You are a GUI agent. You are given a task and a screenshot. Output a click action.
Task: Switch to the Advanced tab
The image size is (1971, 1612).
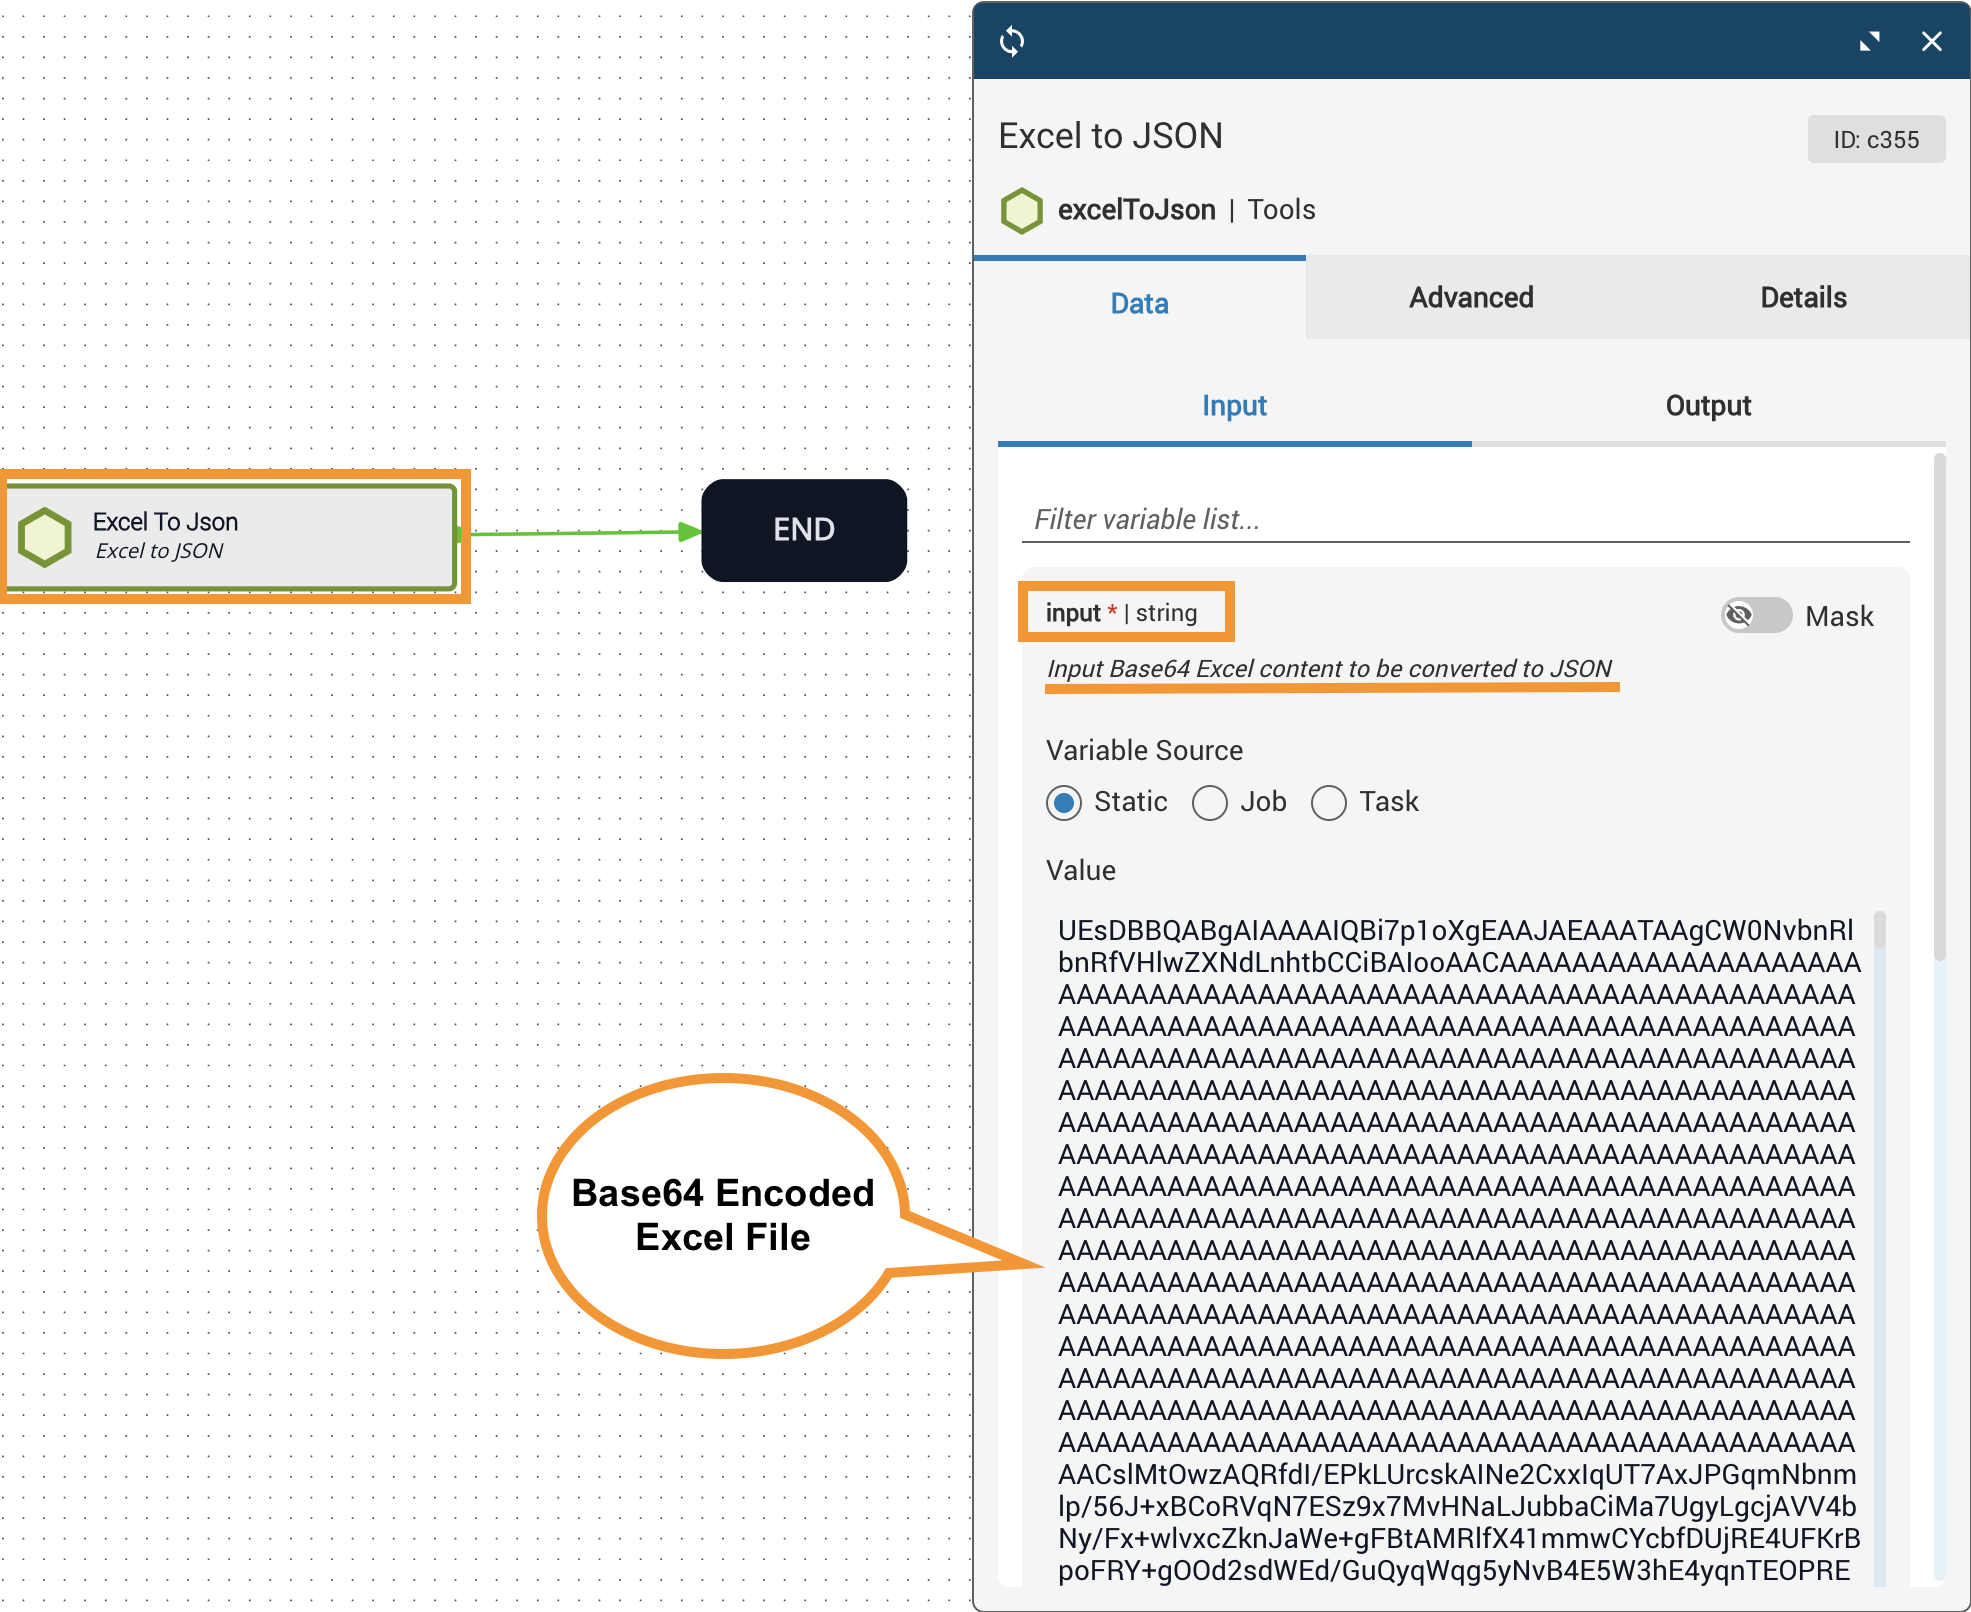(x=1471, y=298)
